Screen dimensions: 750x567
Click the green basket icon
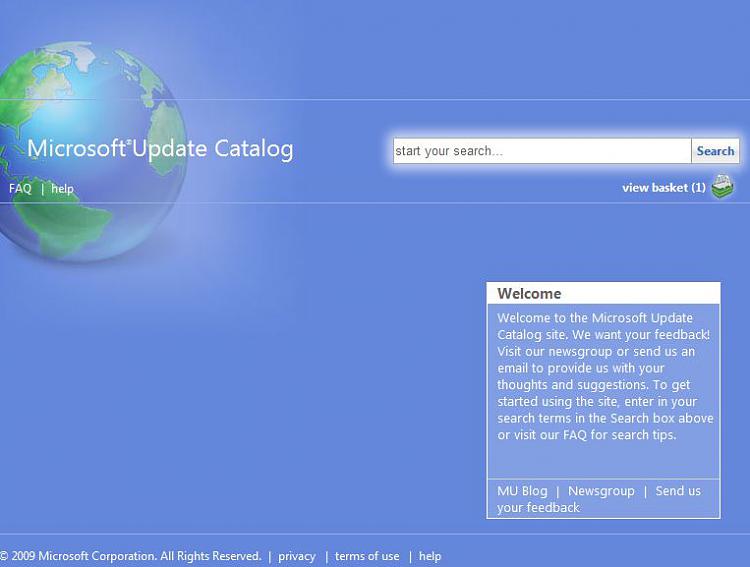tap(722, 187)
